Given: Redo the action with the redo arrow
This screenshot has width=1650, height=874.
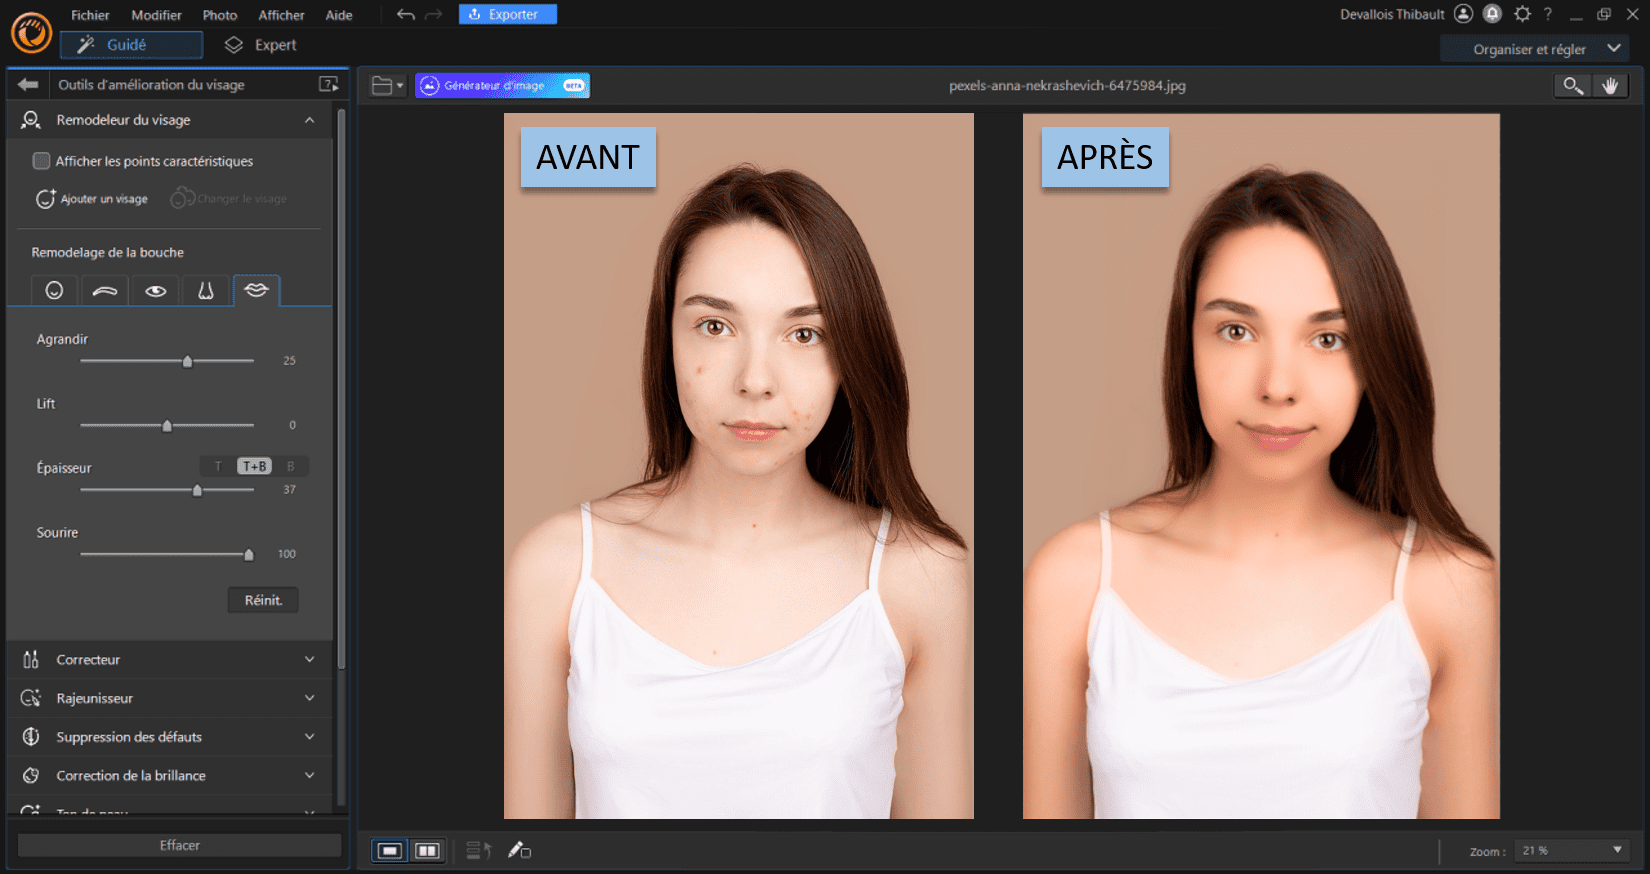Looking at the screenshot, I should [x=433, y=14].
